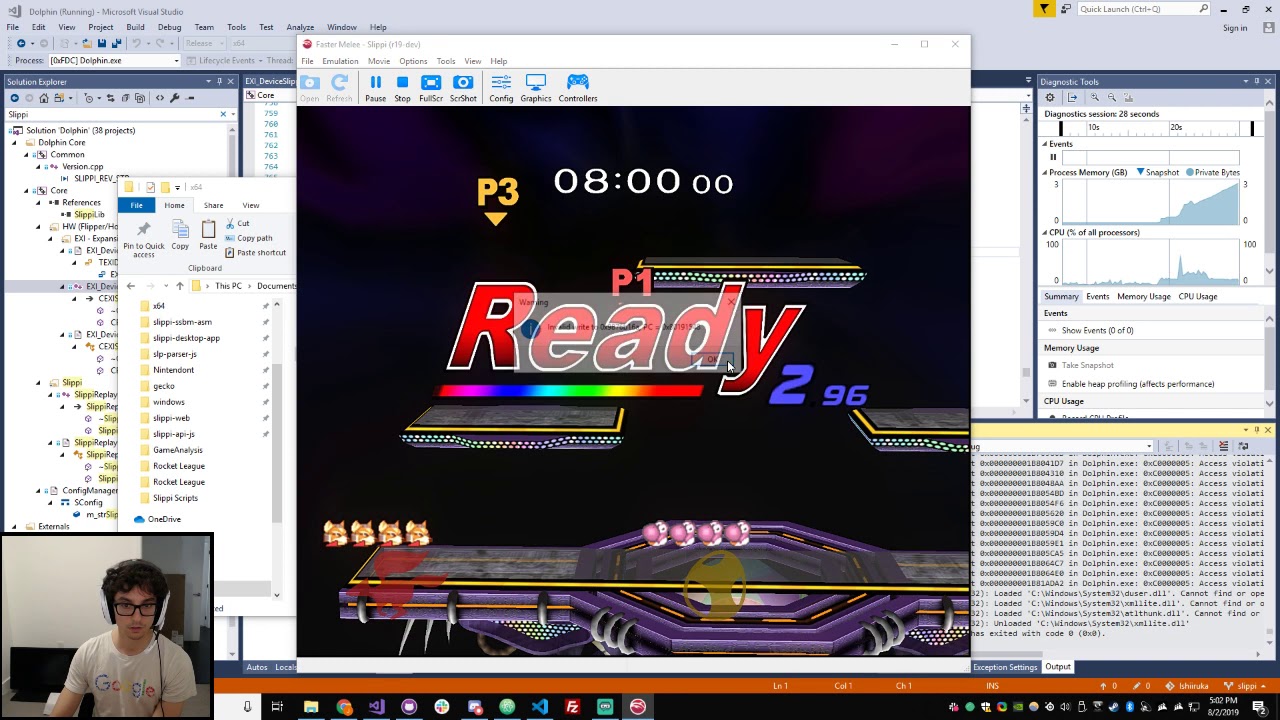Open Visual Studio Code from the taskbar
Screen dimensions: 1280x720
coord(540,707)
